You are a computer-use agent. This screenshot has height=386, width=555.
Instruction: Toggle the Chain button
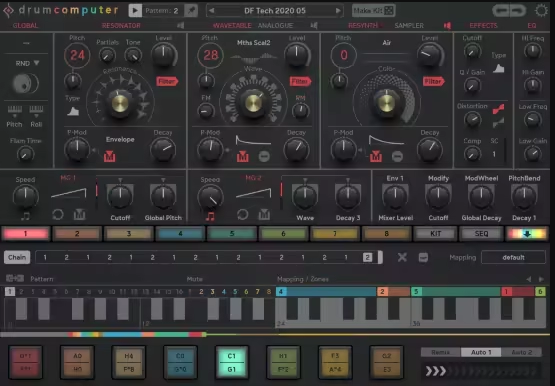click(x=17, y=257)
